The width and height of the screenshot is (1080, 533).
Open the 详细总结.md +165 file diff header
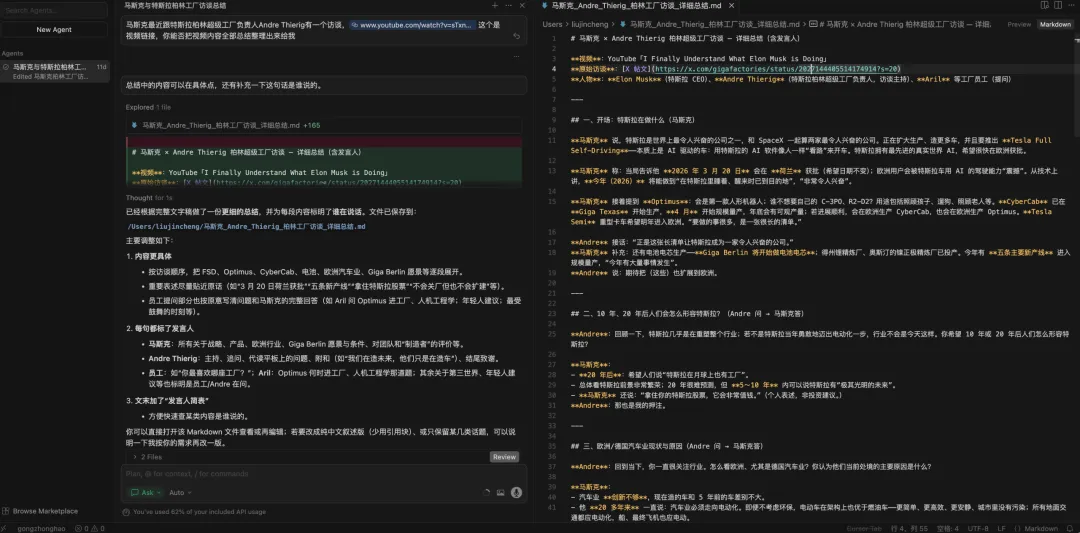(323, 125)
